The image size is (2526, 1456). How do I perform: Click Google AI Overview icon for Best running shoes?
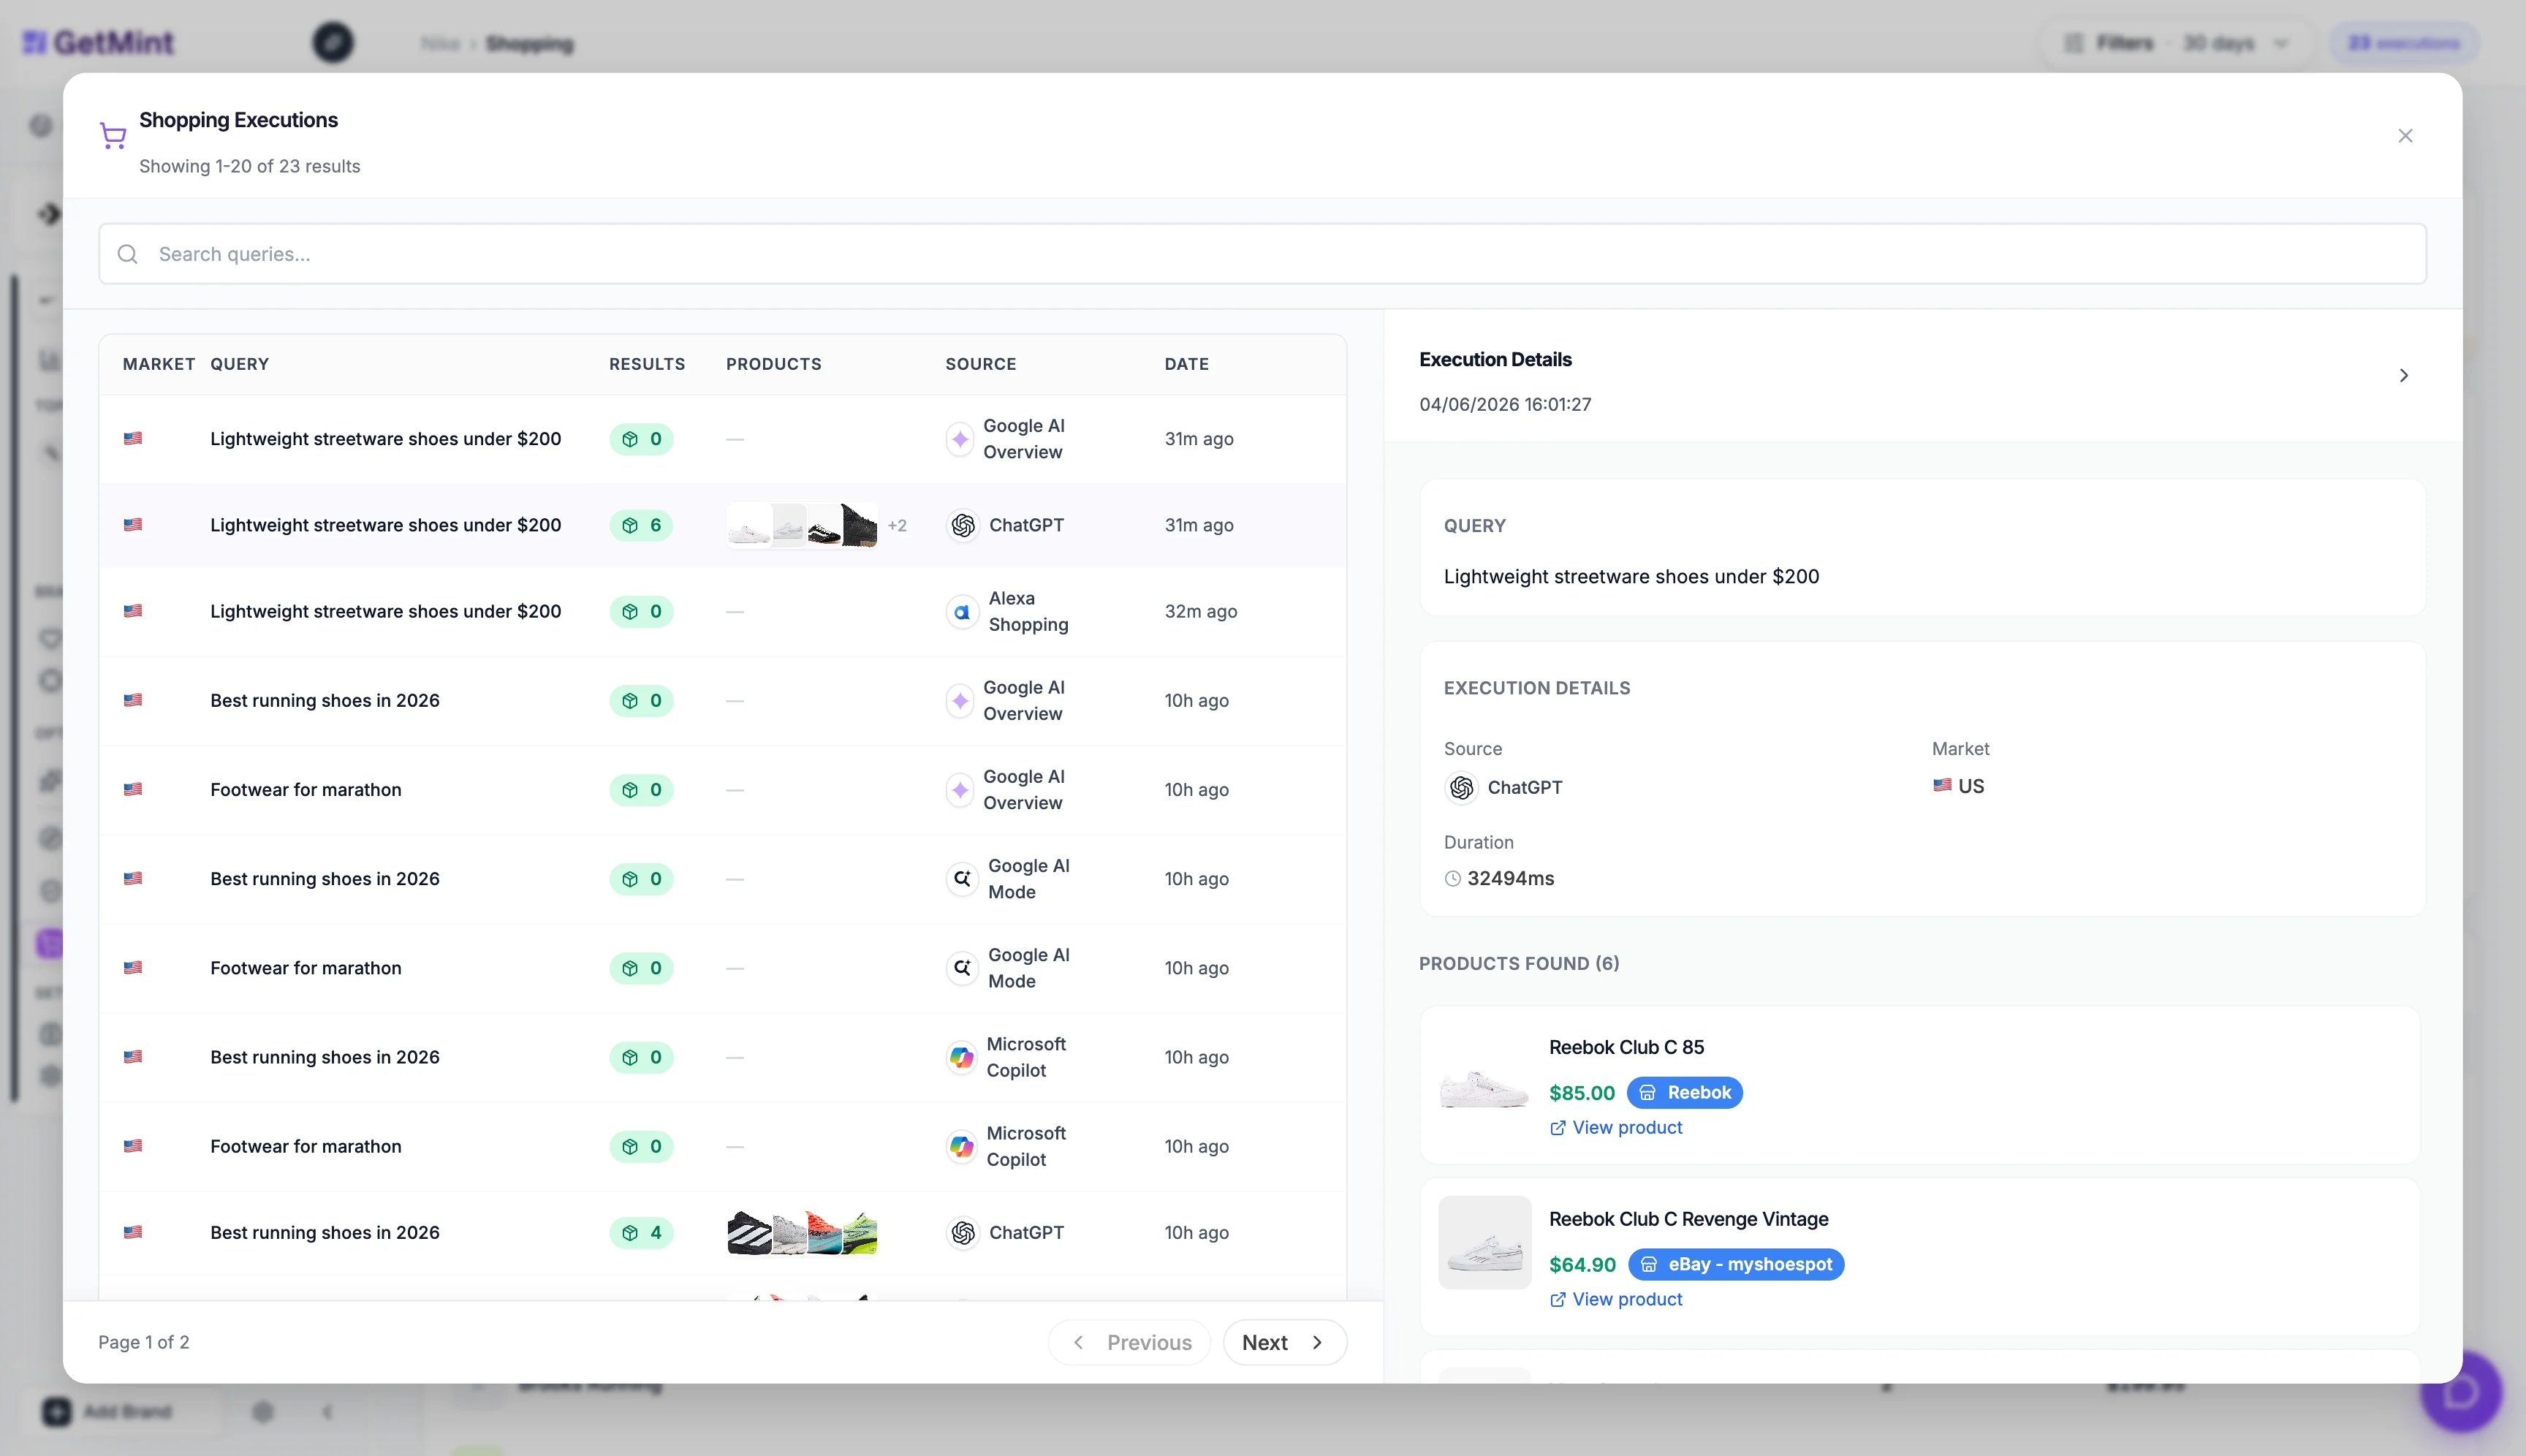tap(960, 701)
